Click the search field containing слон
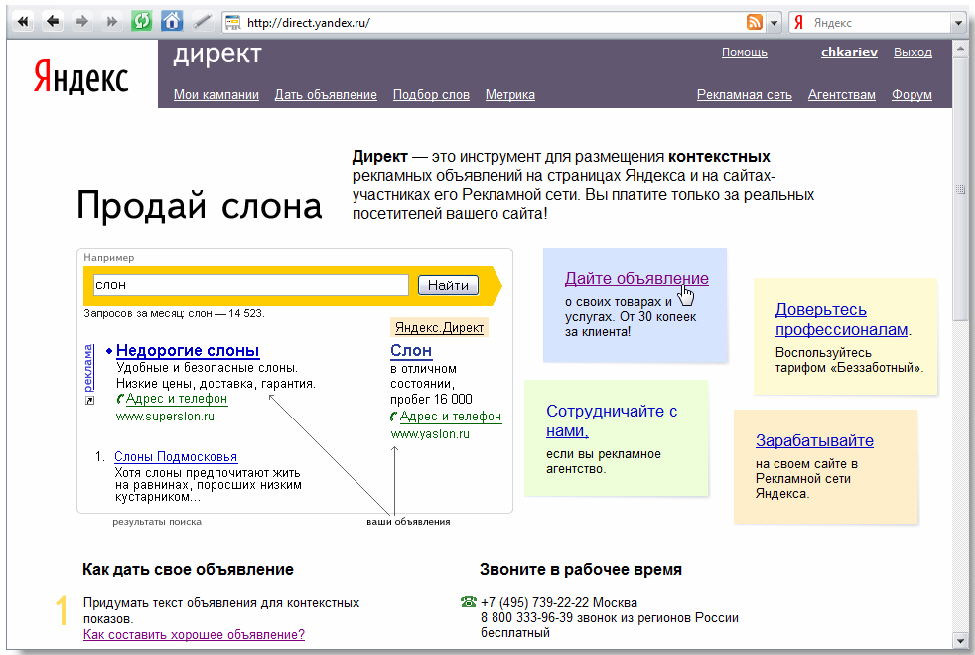The width and height of the screenshot is (975, 655). pos(251,285)
